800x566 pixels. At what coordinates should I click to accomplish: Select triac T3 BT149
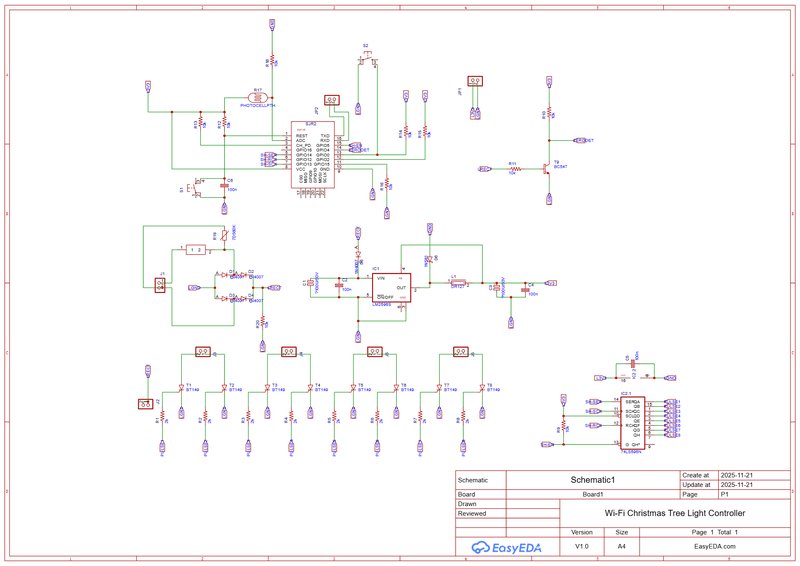point(267,388)
